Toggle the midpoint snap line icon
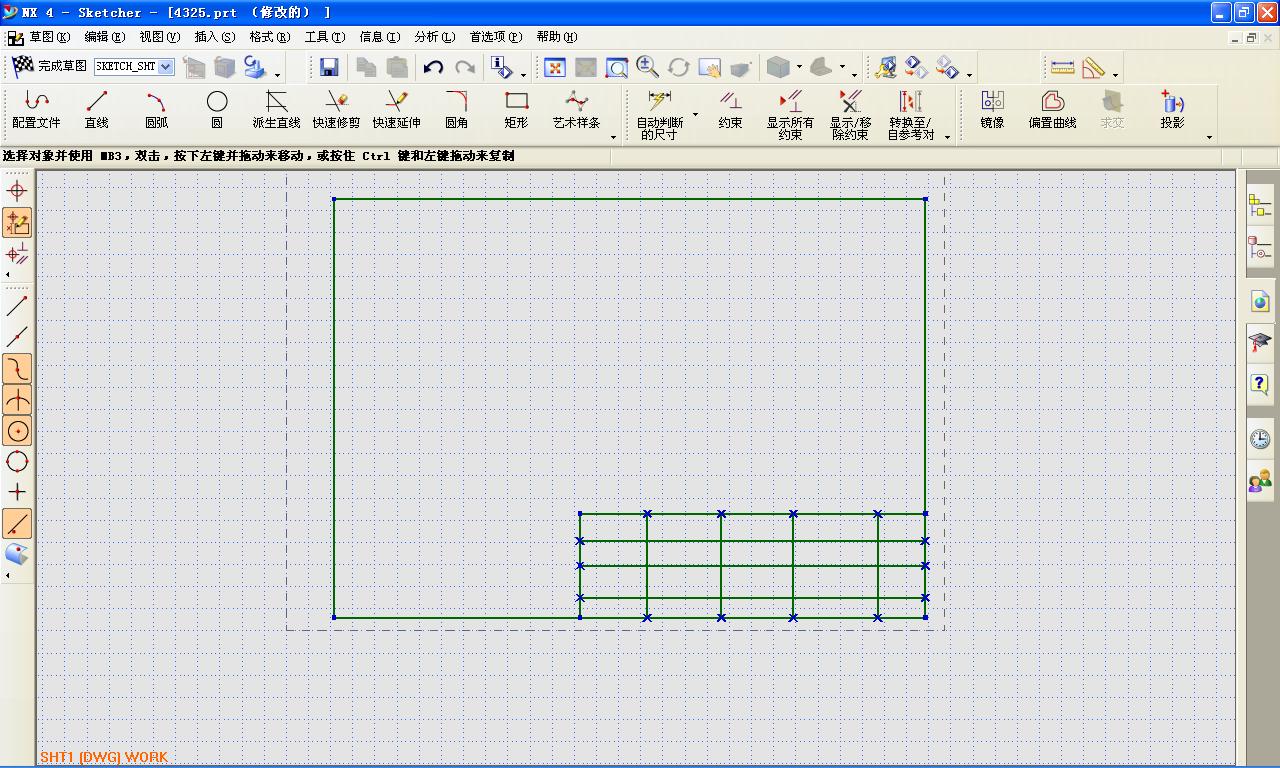Image resolution: width=1280 pixels, height=768 pixels. click(17, 337)
